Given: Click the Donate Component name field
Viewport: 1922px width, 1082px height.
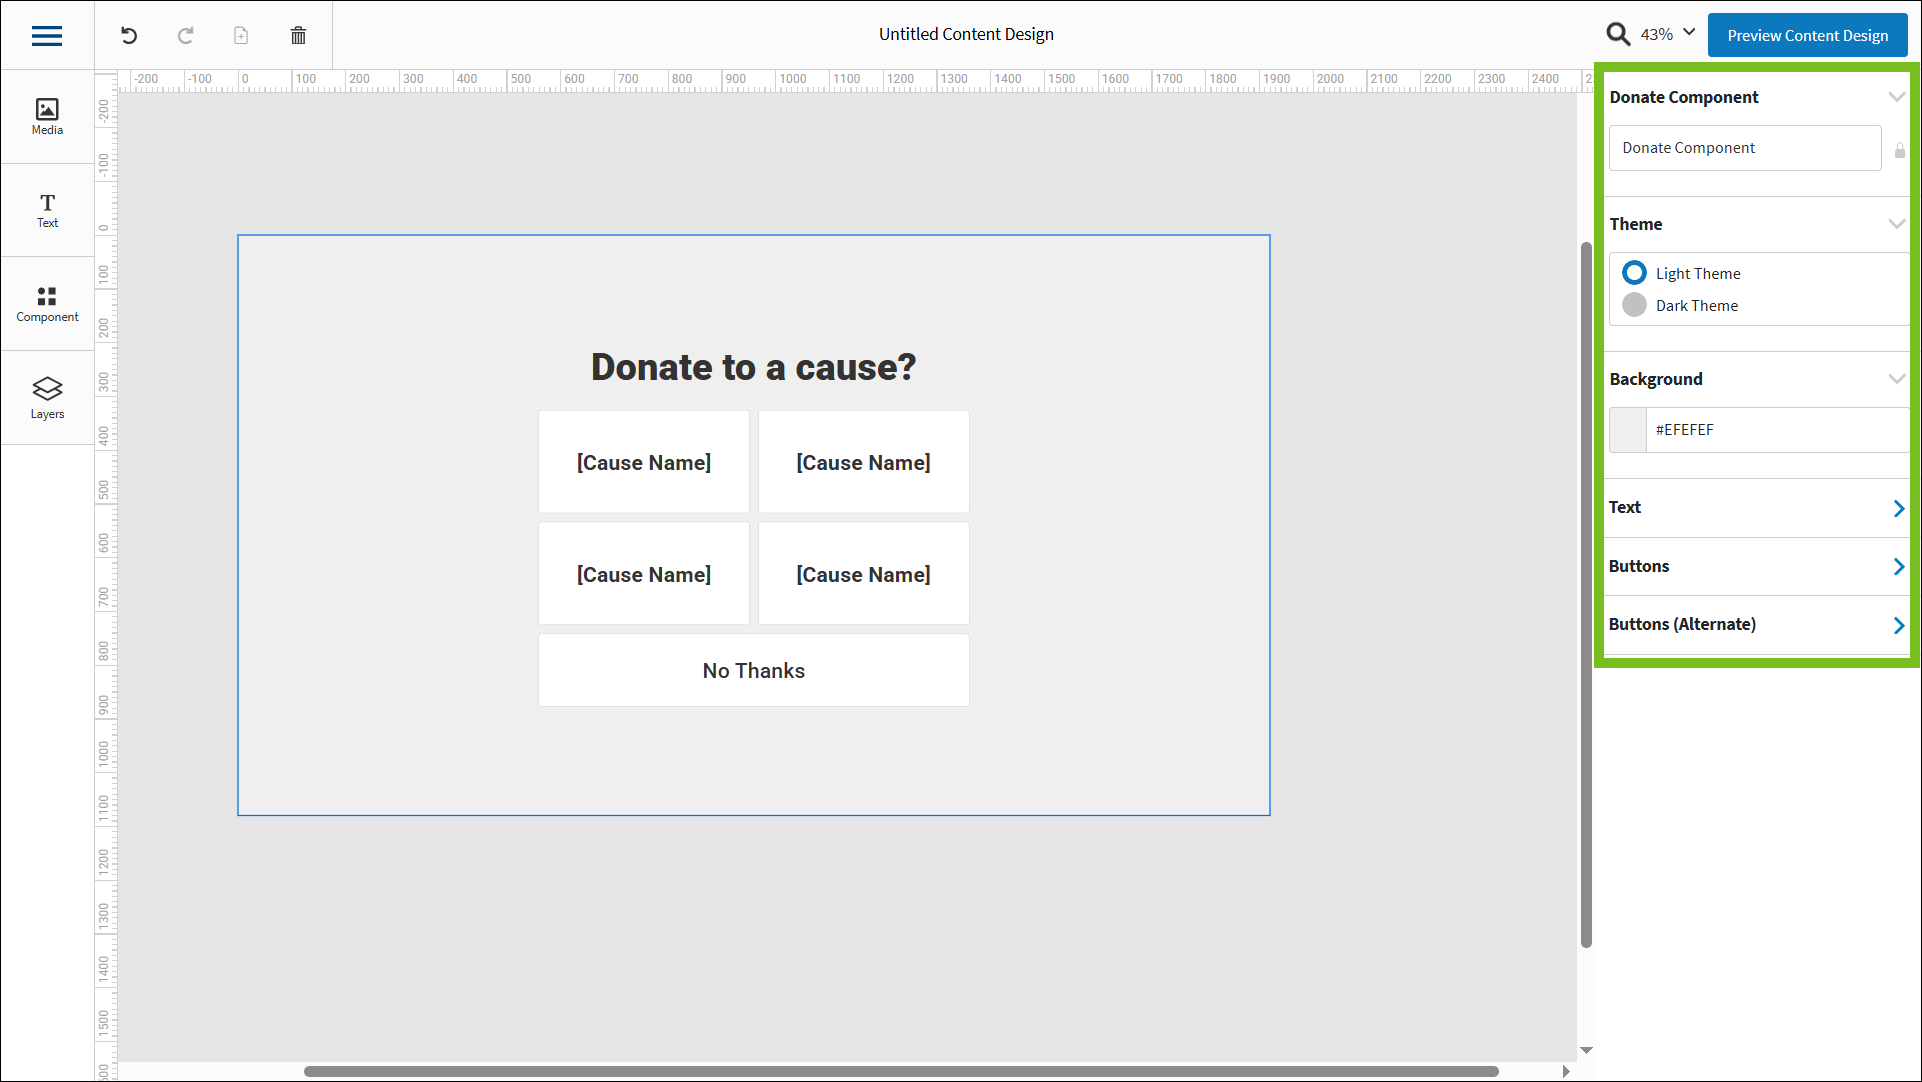Looking at the screenshot, I should click(1745, 147).
